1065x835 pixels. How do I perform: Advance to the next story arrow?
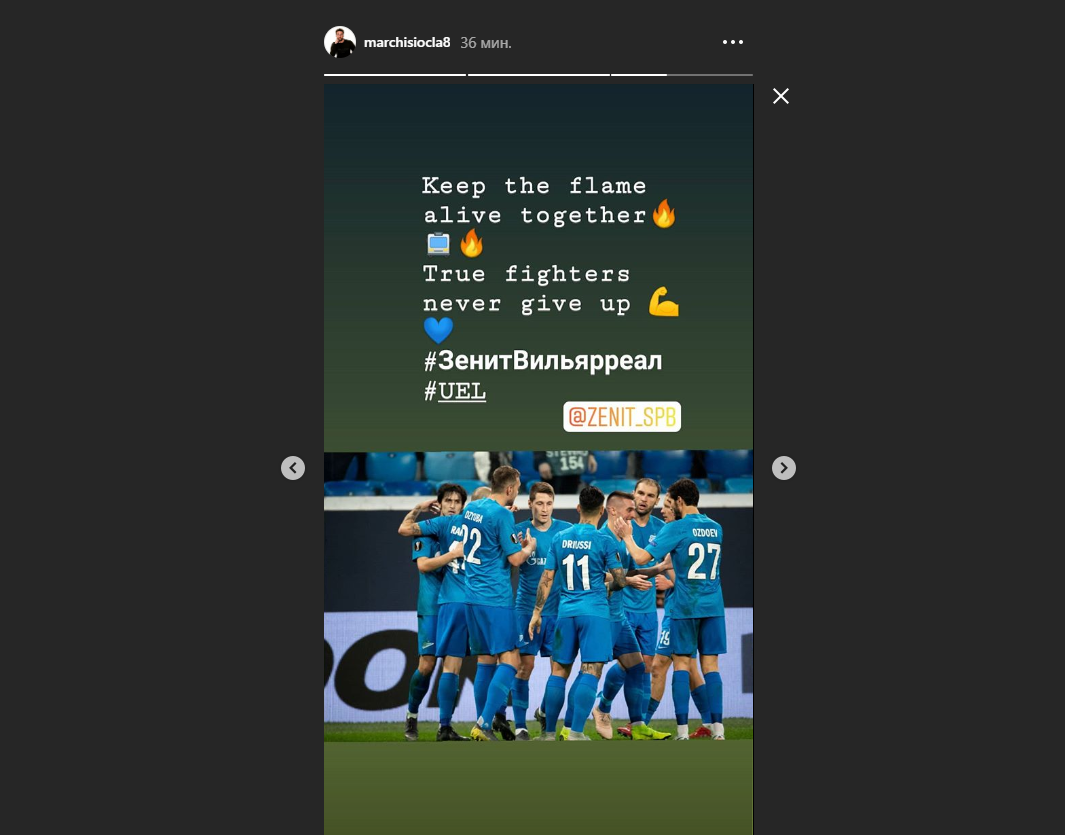(x=784, y=468)
